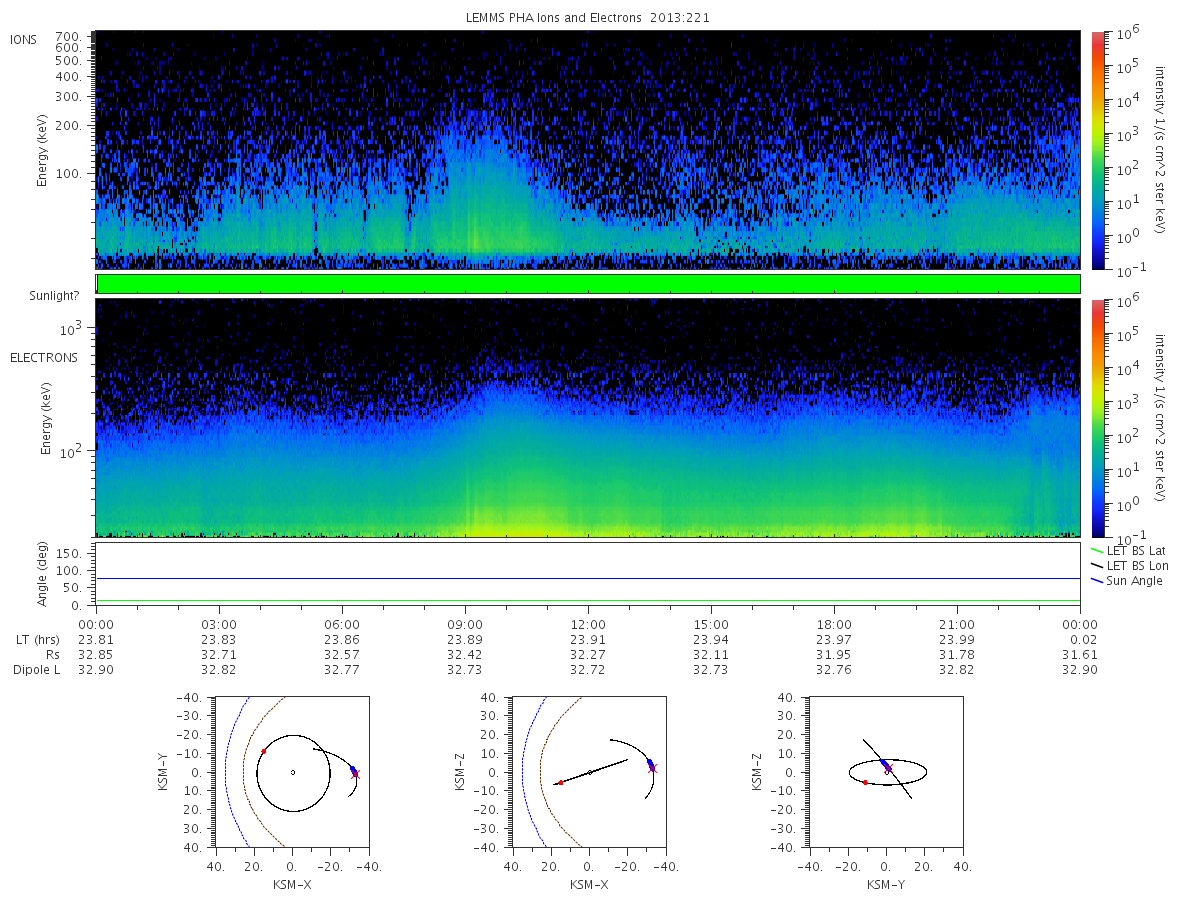
Task: Click the orbit ellipse in KSM-Y/KSM-Z plot
Action: tap(888, 771)
